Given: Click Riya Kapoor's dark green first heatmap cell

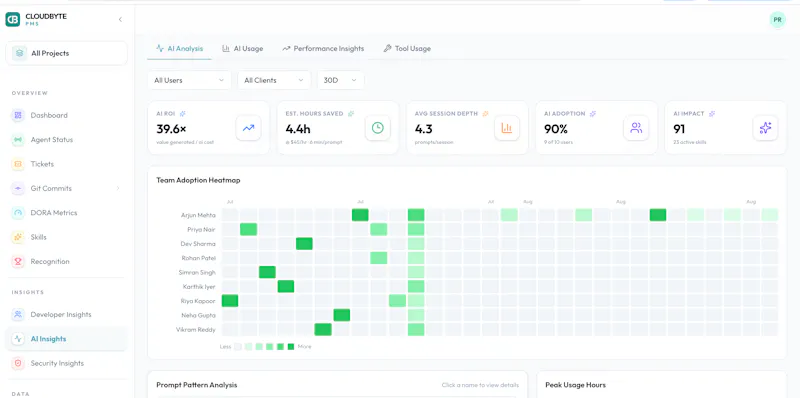Looking at the screenshot, I should [230, 301].
